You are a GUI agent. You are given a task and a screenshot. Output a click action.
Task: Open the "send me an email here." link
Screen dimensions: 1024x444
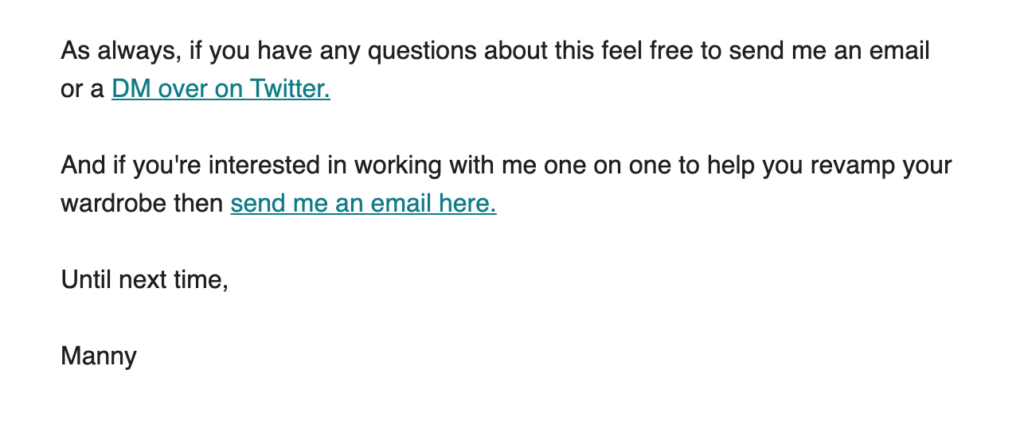[x=363, y=204]
